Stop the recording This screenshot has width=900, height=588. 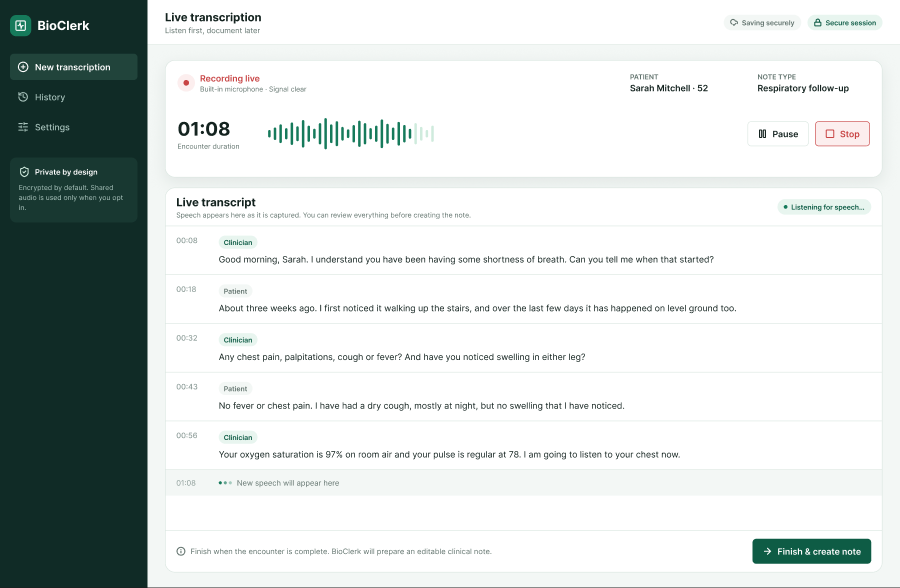coord(842,134)
